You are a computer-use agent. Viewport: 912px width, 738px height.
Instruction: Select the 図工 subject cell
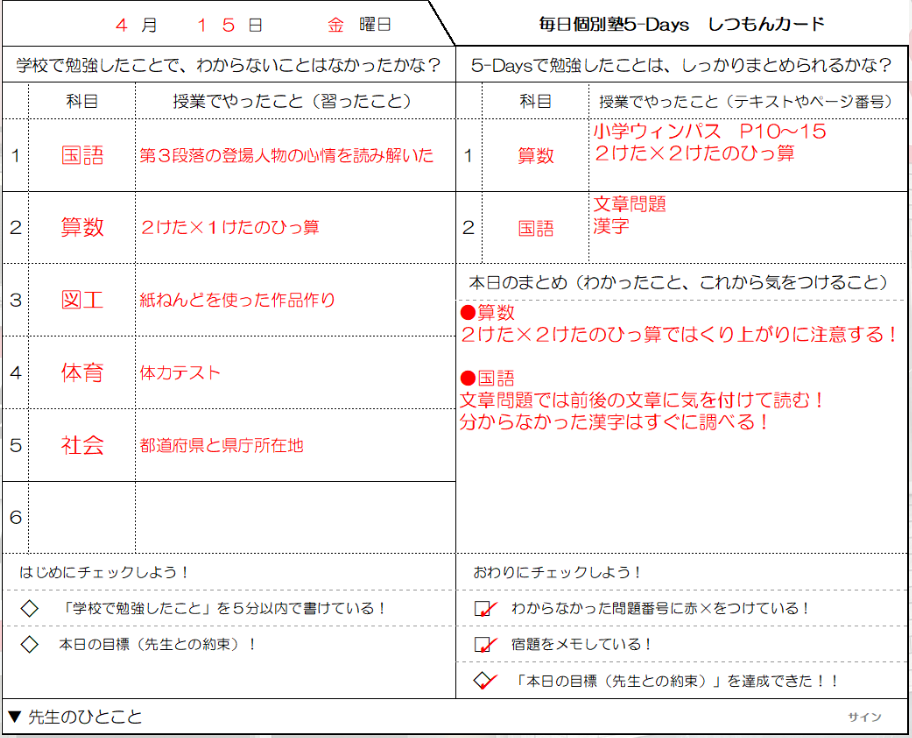point(82,300)
